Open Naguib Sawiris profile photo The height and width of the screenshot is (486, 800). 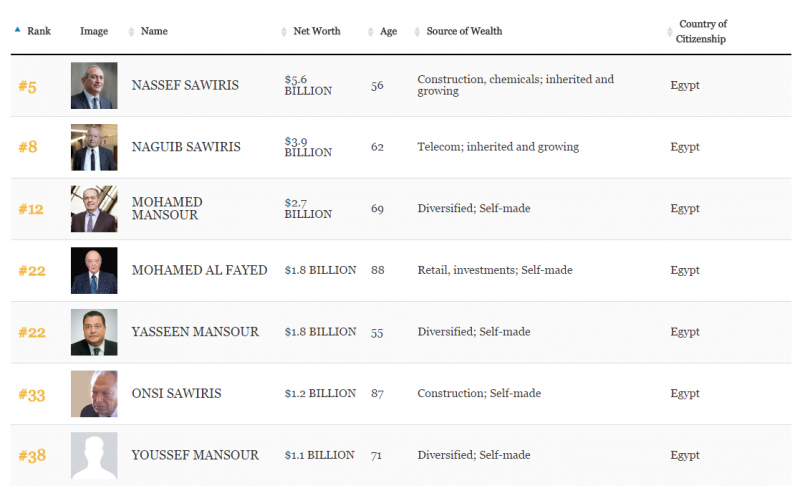(x=94, y=147)
